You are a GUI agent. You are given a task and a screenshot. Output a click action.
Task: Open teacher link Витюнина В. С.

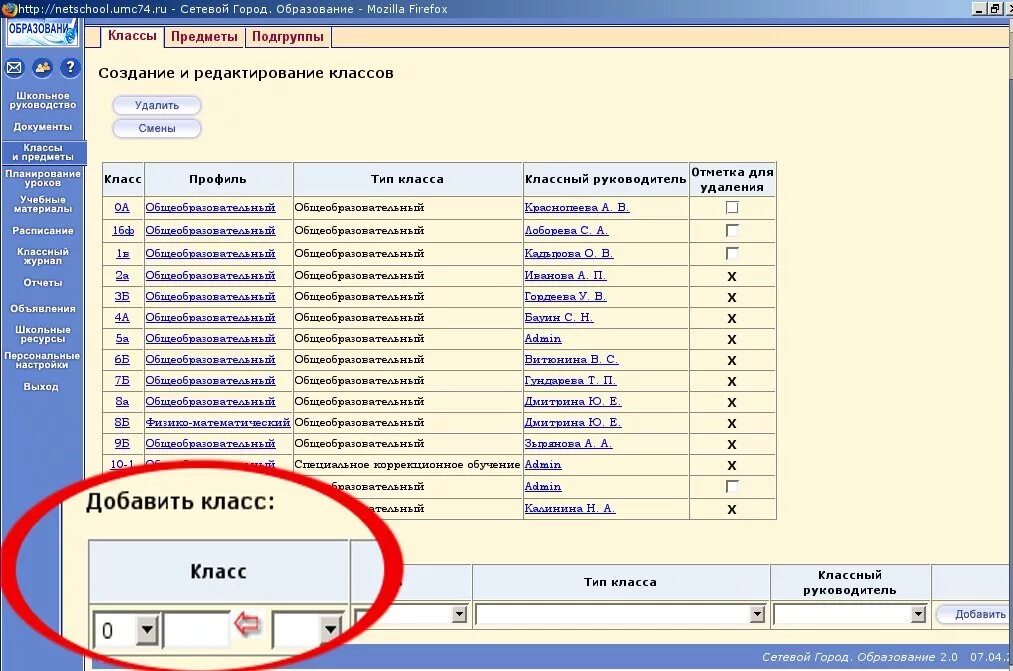pyautogui.click(x=572, y=360)
